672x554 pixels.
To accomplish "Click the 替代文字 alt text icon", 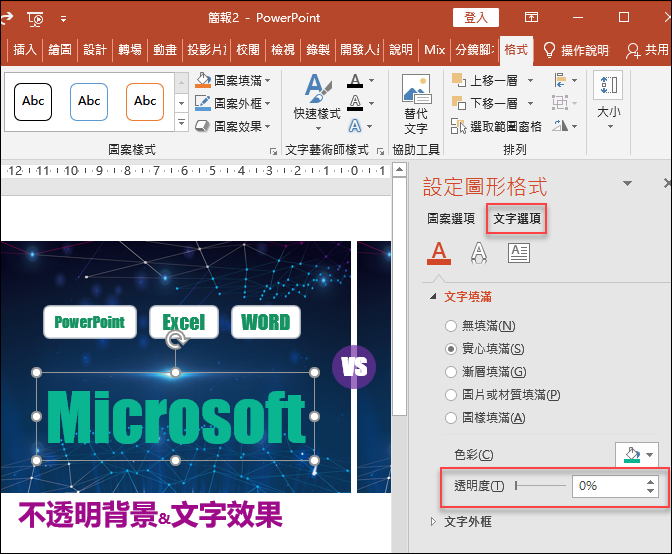I will point(416,104).
